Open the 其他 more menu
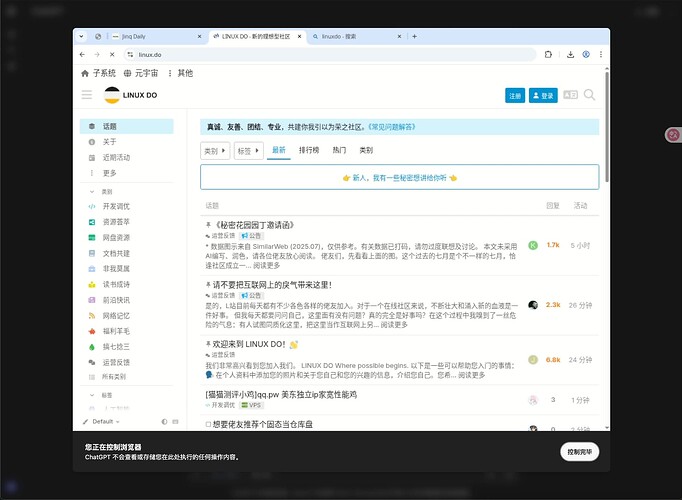Screen dimensions: 682x500 pyautogui.click(x=180, y=73)
